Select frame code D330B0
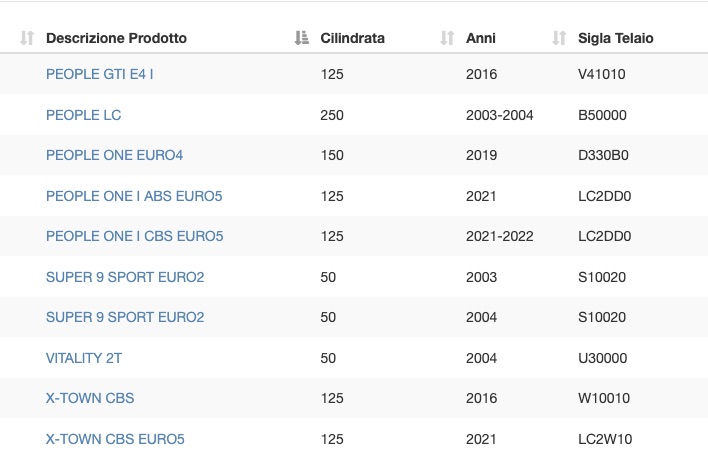 click(603, 155)
